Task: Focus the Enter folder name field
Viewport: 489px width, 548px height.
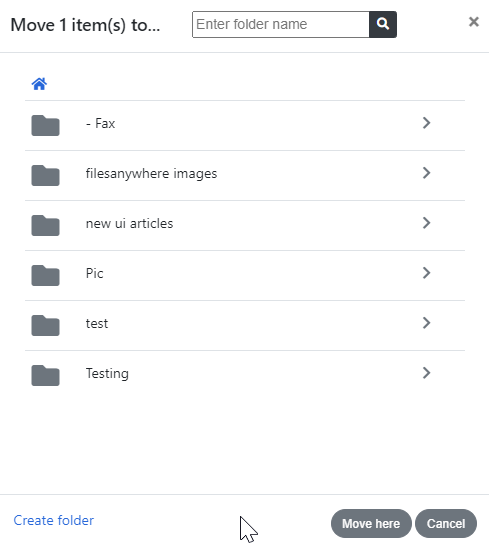Action: [x=281, y=24]
